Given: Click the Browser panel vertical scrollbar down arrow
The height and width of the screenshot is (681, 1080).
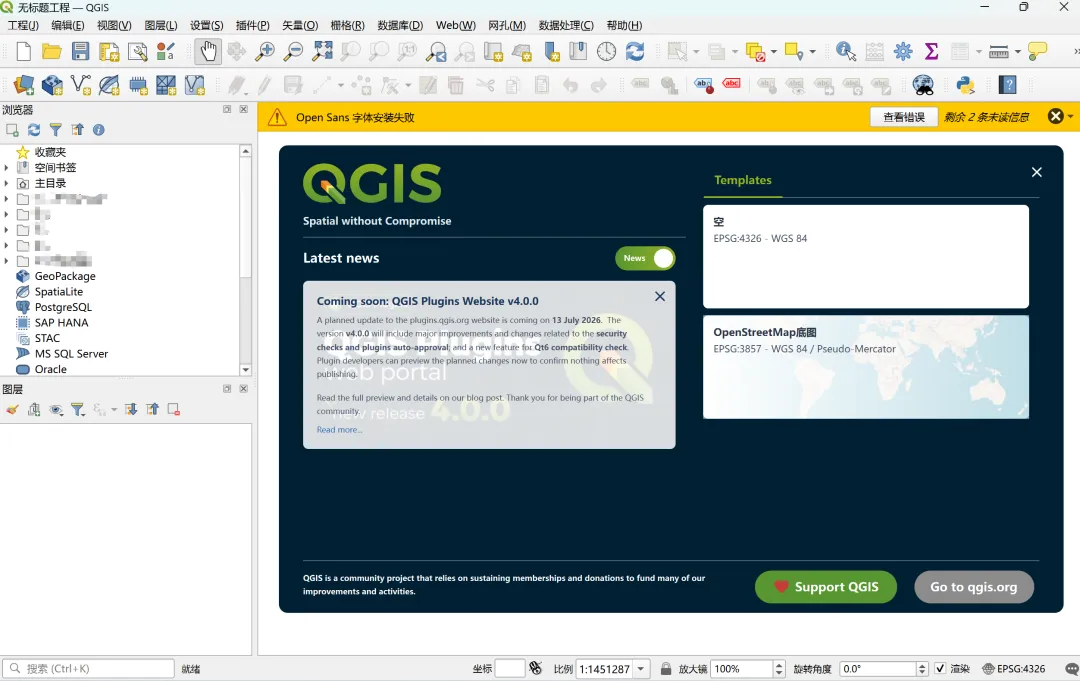Looking at the screenshot, I should [245, 370].
